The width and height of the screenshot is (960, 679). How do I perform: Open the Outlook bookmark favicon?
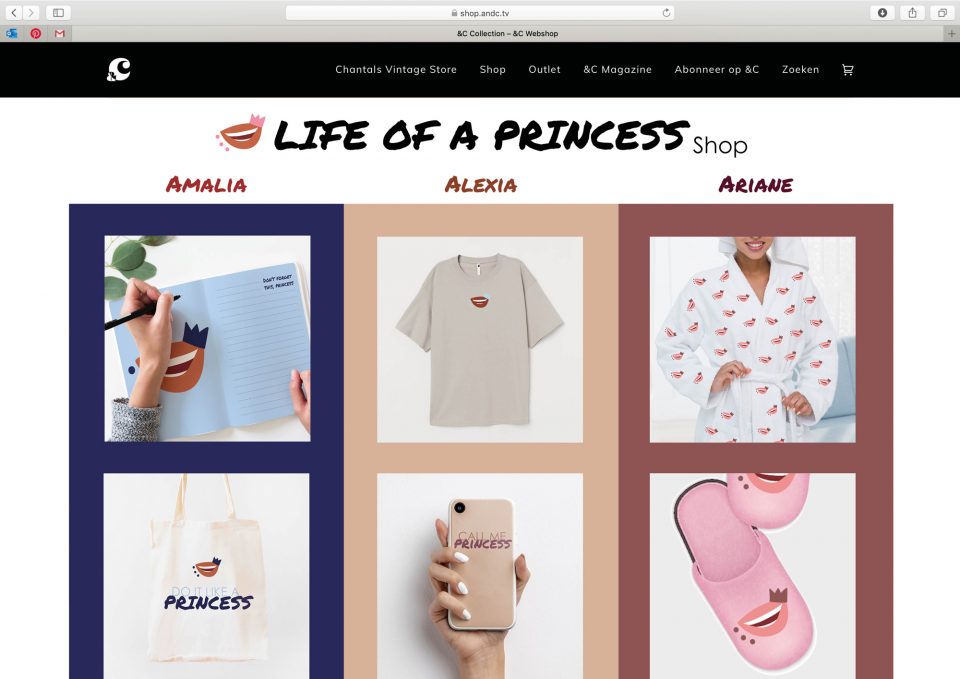click(x=12, y=34)
